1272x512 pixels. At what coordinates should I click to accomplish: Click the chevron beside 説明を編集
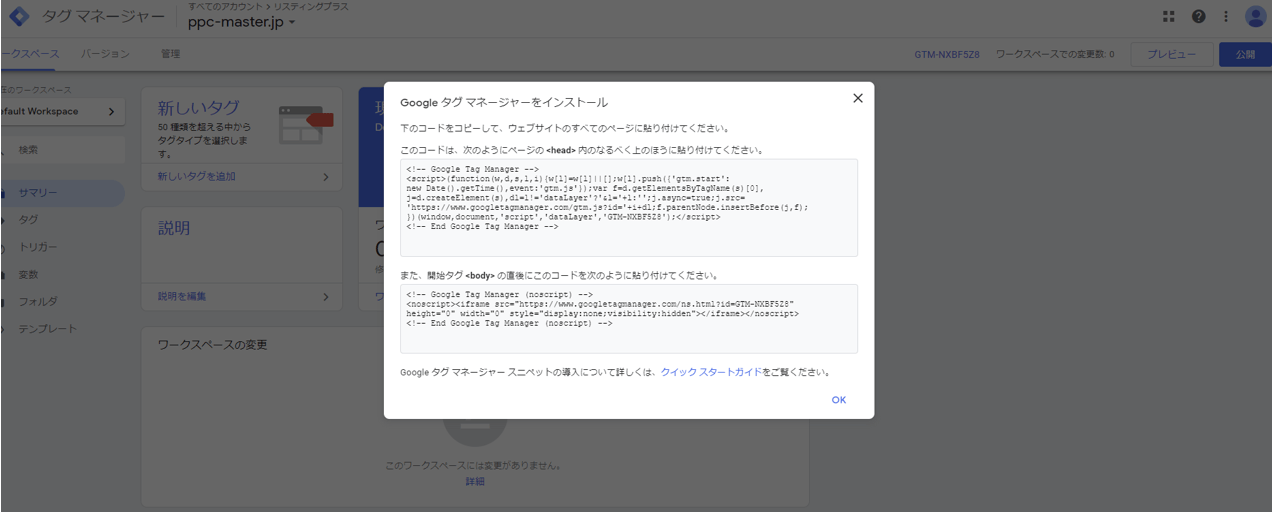[x=326, y=297]
